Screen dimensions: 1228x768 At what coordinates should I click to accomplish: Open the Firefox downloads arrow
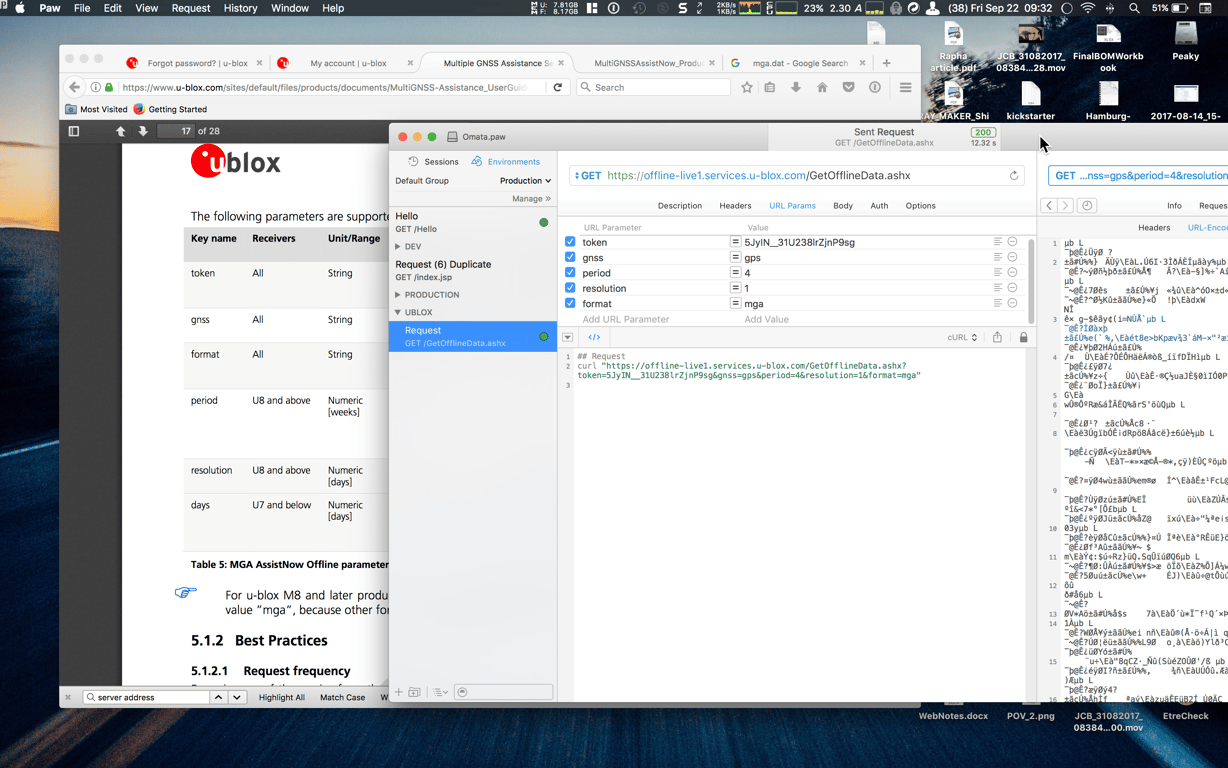[x=796, y=87]
